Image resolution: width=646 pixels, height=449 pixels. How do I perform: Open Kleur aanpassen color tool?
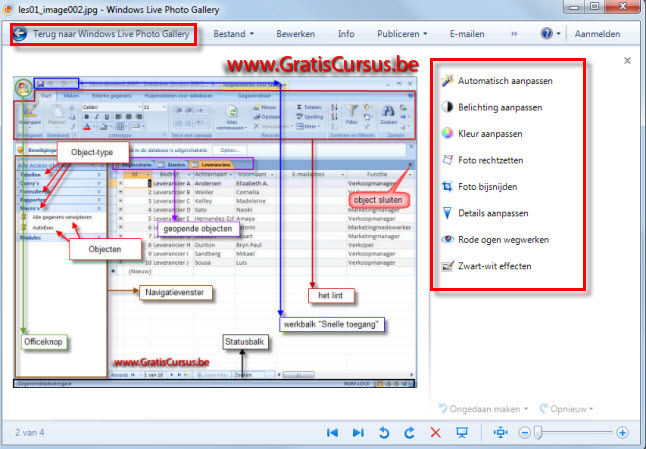click(482, 133)
